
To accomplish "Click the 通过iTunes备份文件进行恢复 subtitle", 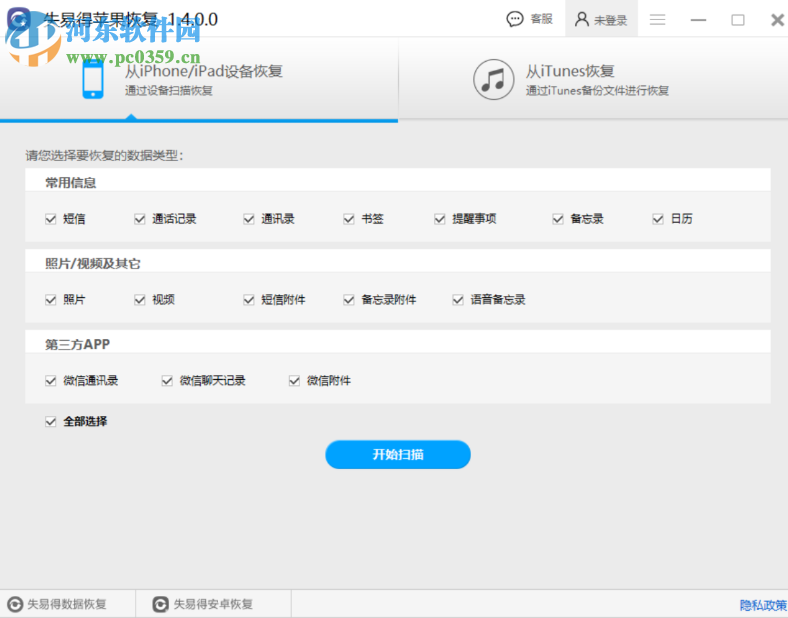I will [x=598, y=91].
